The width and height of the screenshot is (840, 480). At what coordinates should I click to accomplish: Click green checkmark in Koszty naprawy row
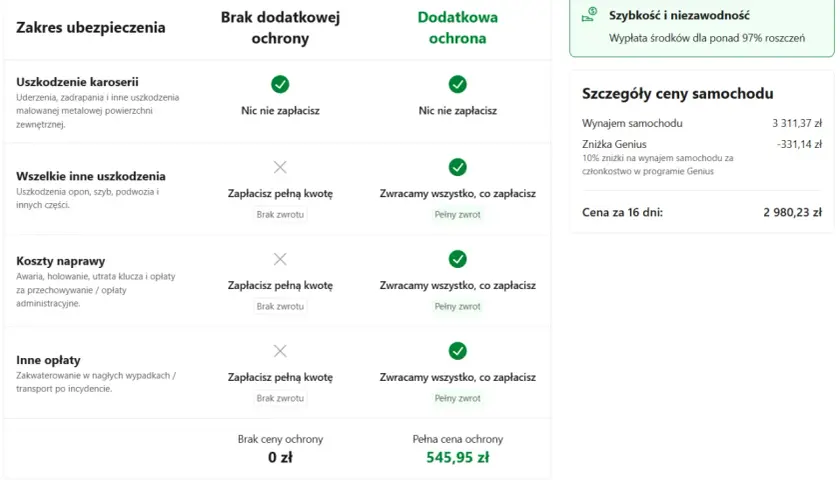458,259
